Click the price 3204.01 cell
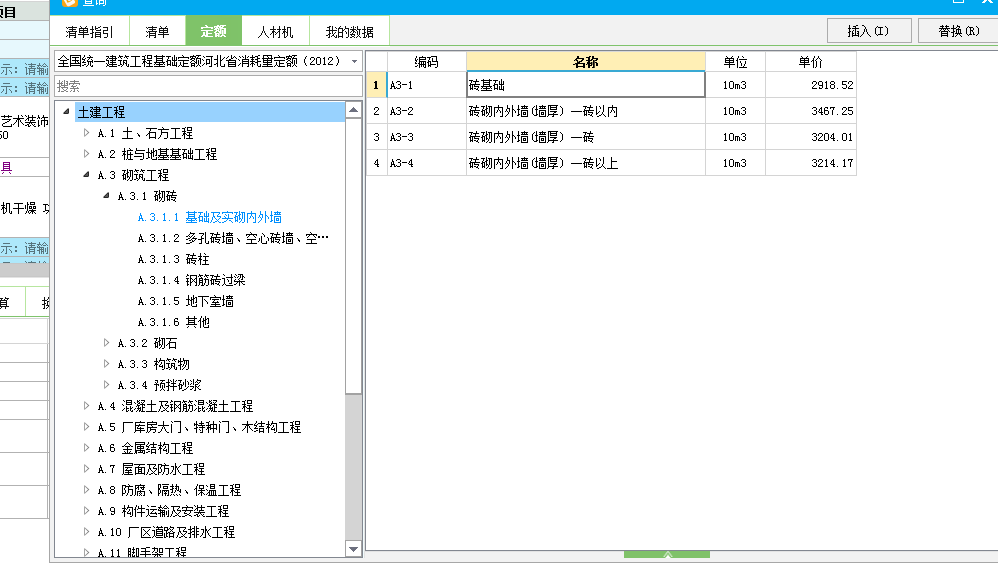 point(810,137)
